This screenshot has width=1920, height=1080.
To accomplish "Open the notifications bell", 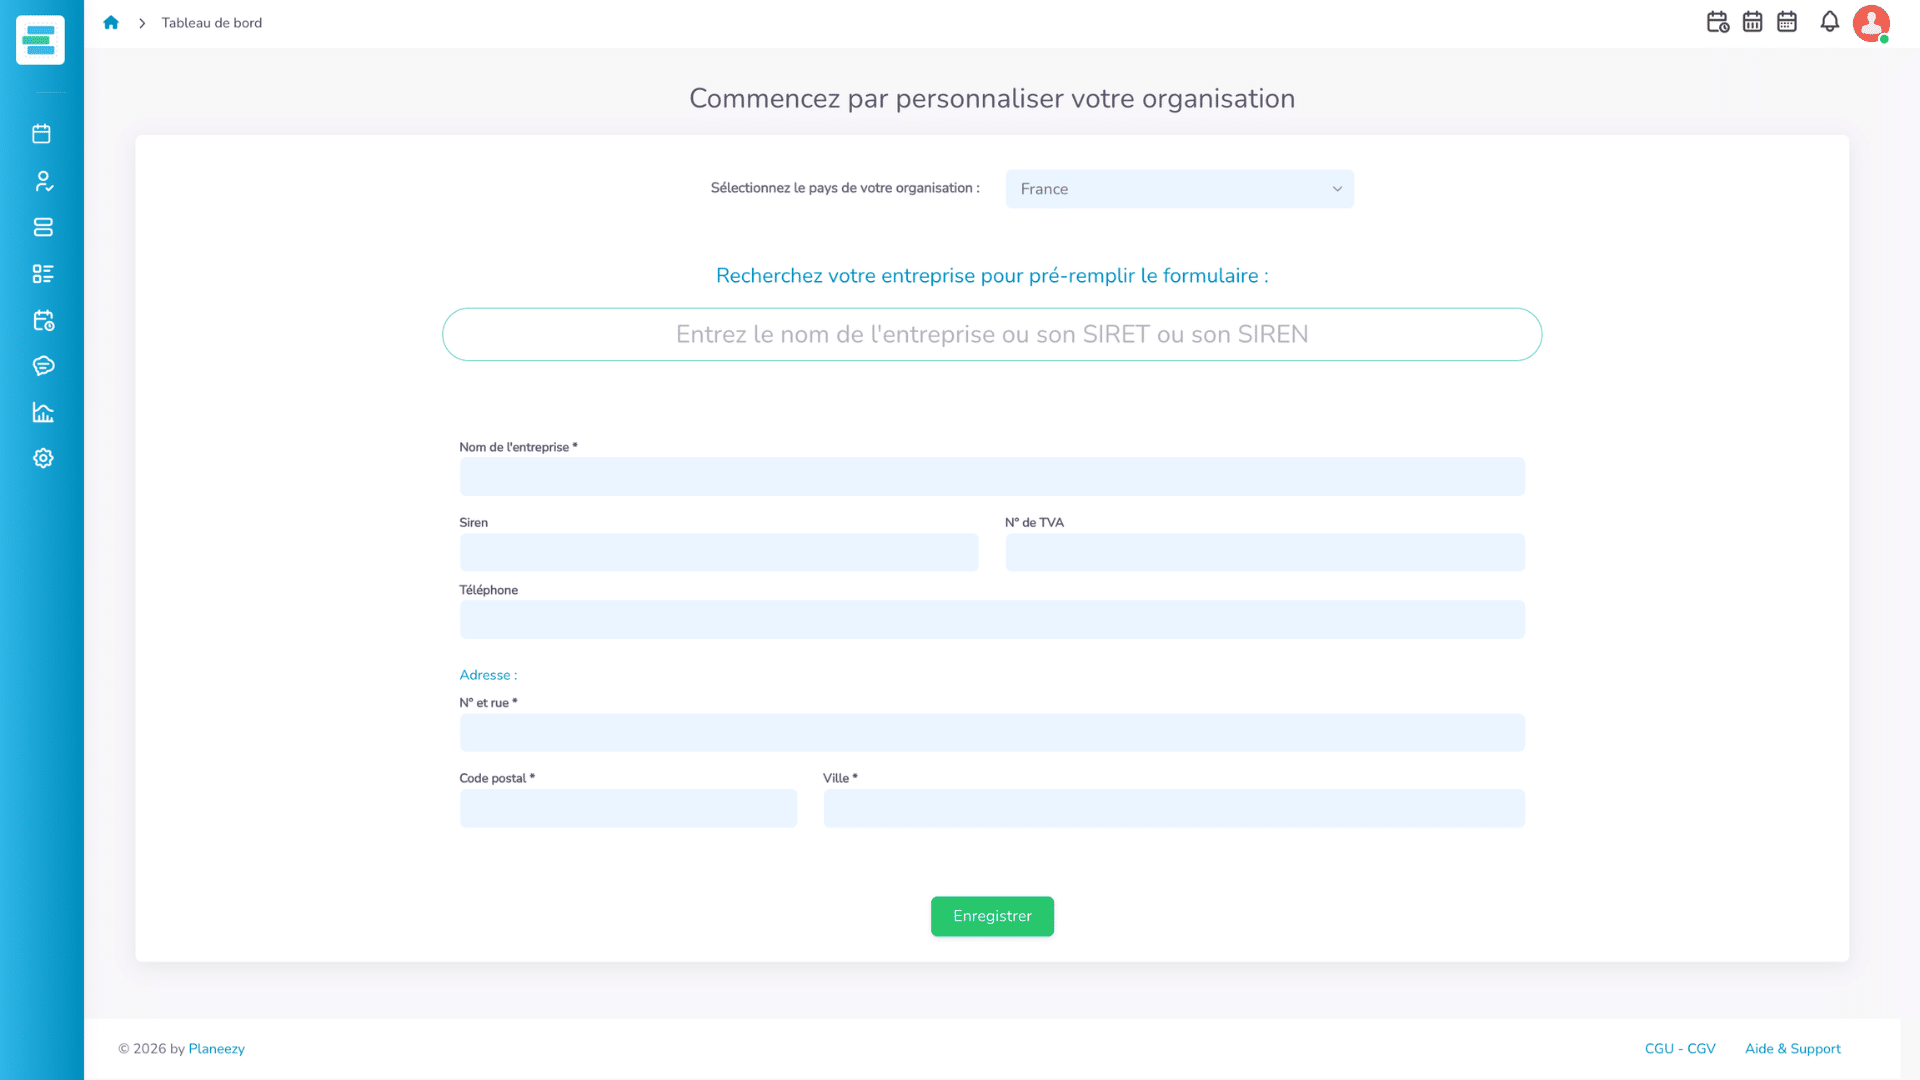I will point(1829,22).
